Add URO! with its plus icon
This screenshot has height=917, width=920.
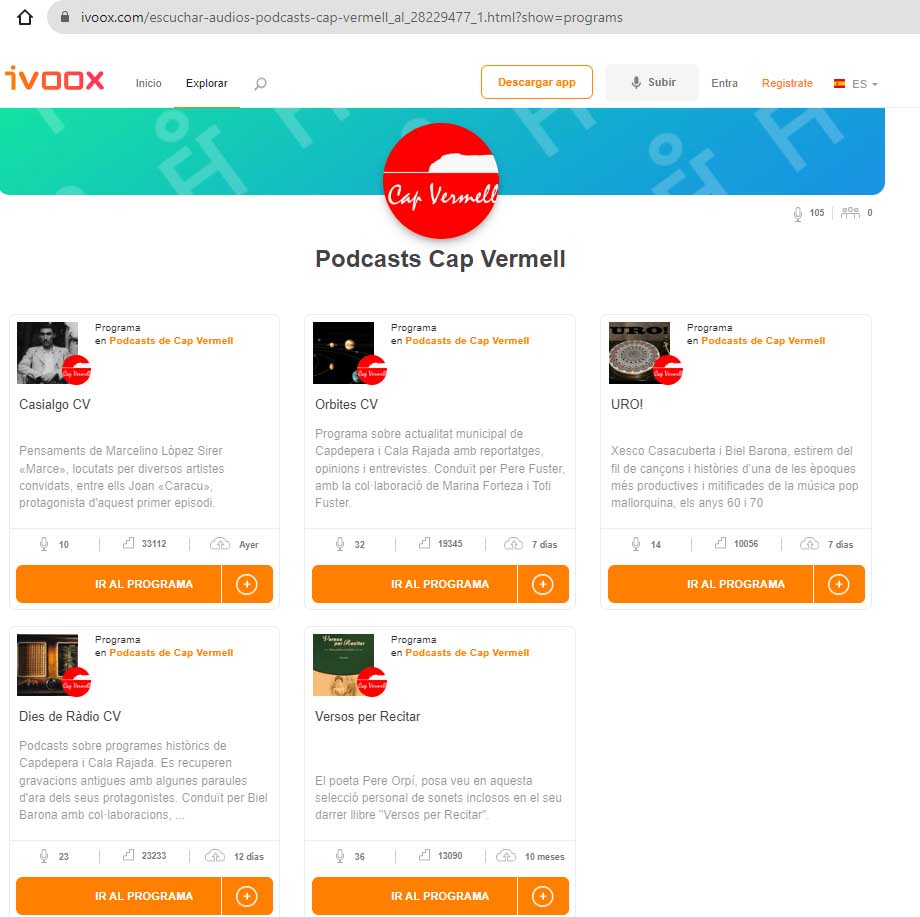tap(839, 584)
